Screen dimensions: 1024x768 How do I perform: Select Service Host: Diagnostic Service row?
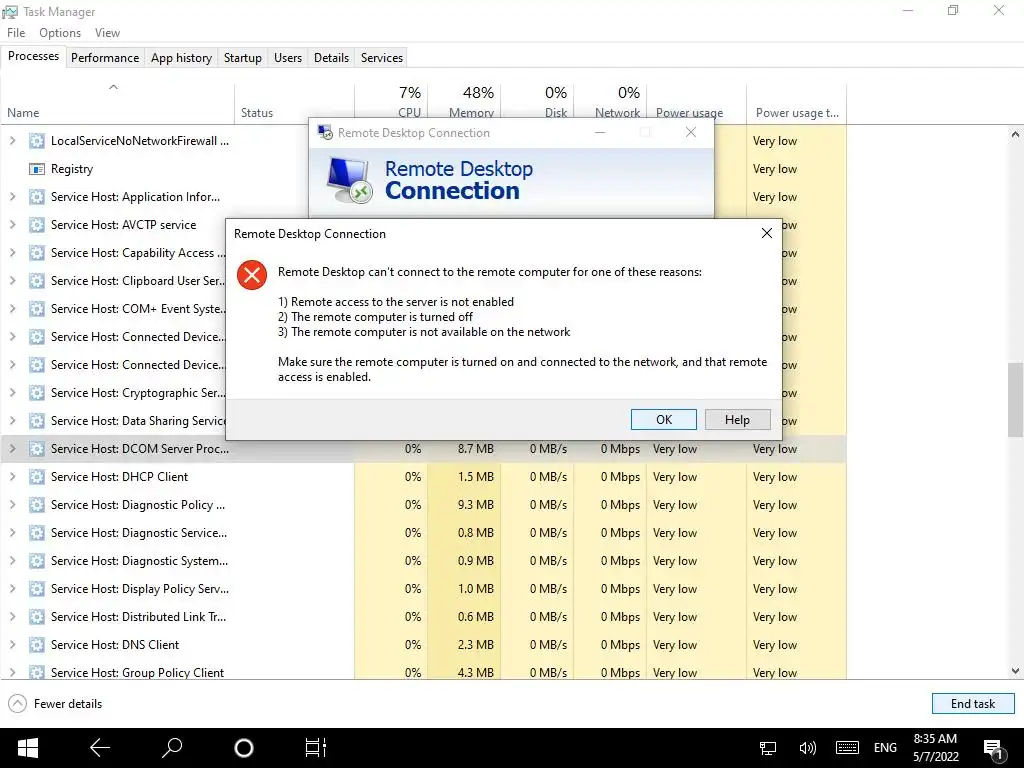pyautogui.click(x=423, y=533)
